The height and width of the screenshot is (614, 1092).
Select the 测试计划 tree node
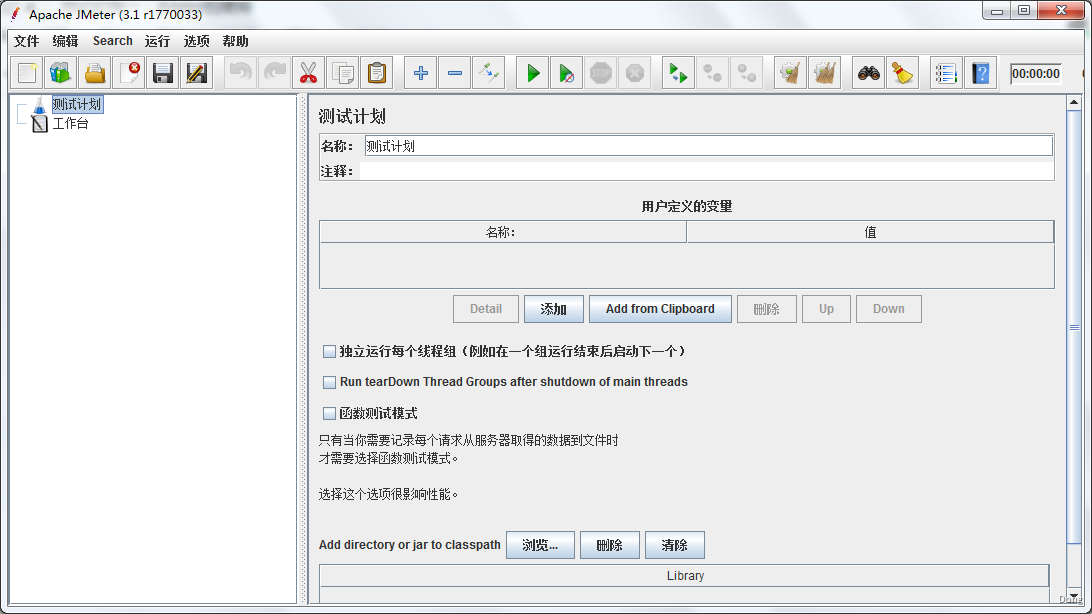tap(77, 104)
